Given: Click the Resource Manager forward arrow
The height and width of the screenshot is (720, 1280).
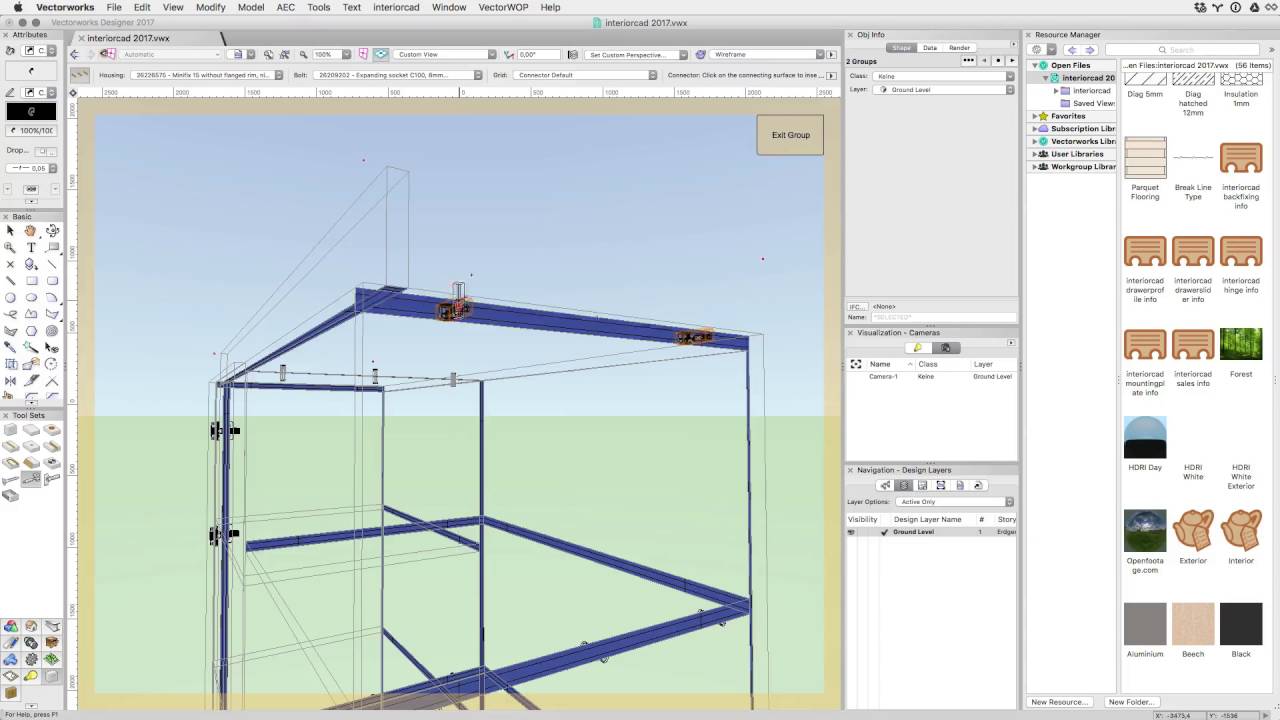Looking at the screenshot, I should tap(1090, 49).
